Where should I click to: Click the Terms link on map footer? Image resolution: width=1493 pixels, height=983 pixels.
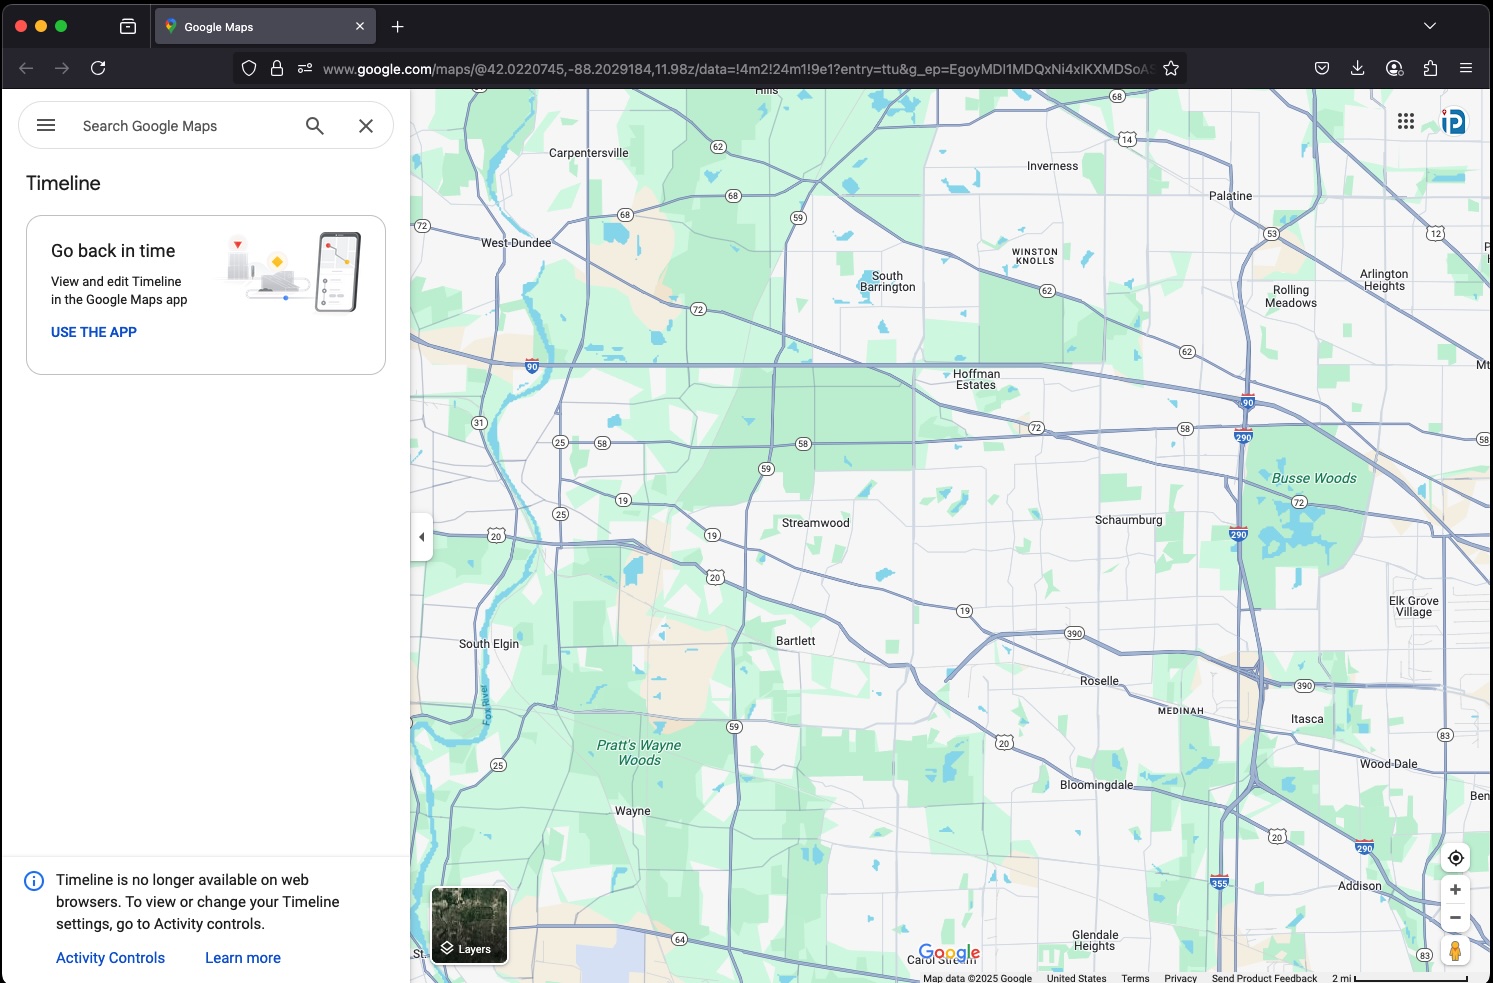pyautogui.click(x=1135, y=978)
